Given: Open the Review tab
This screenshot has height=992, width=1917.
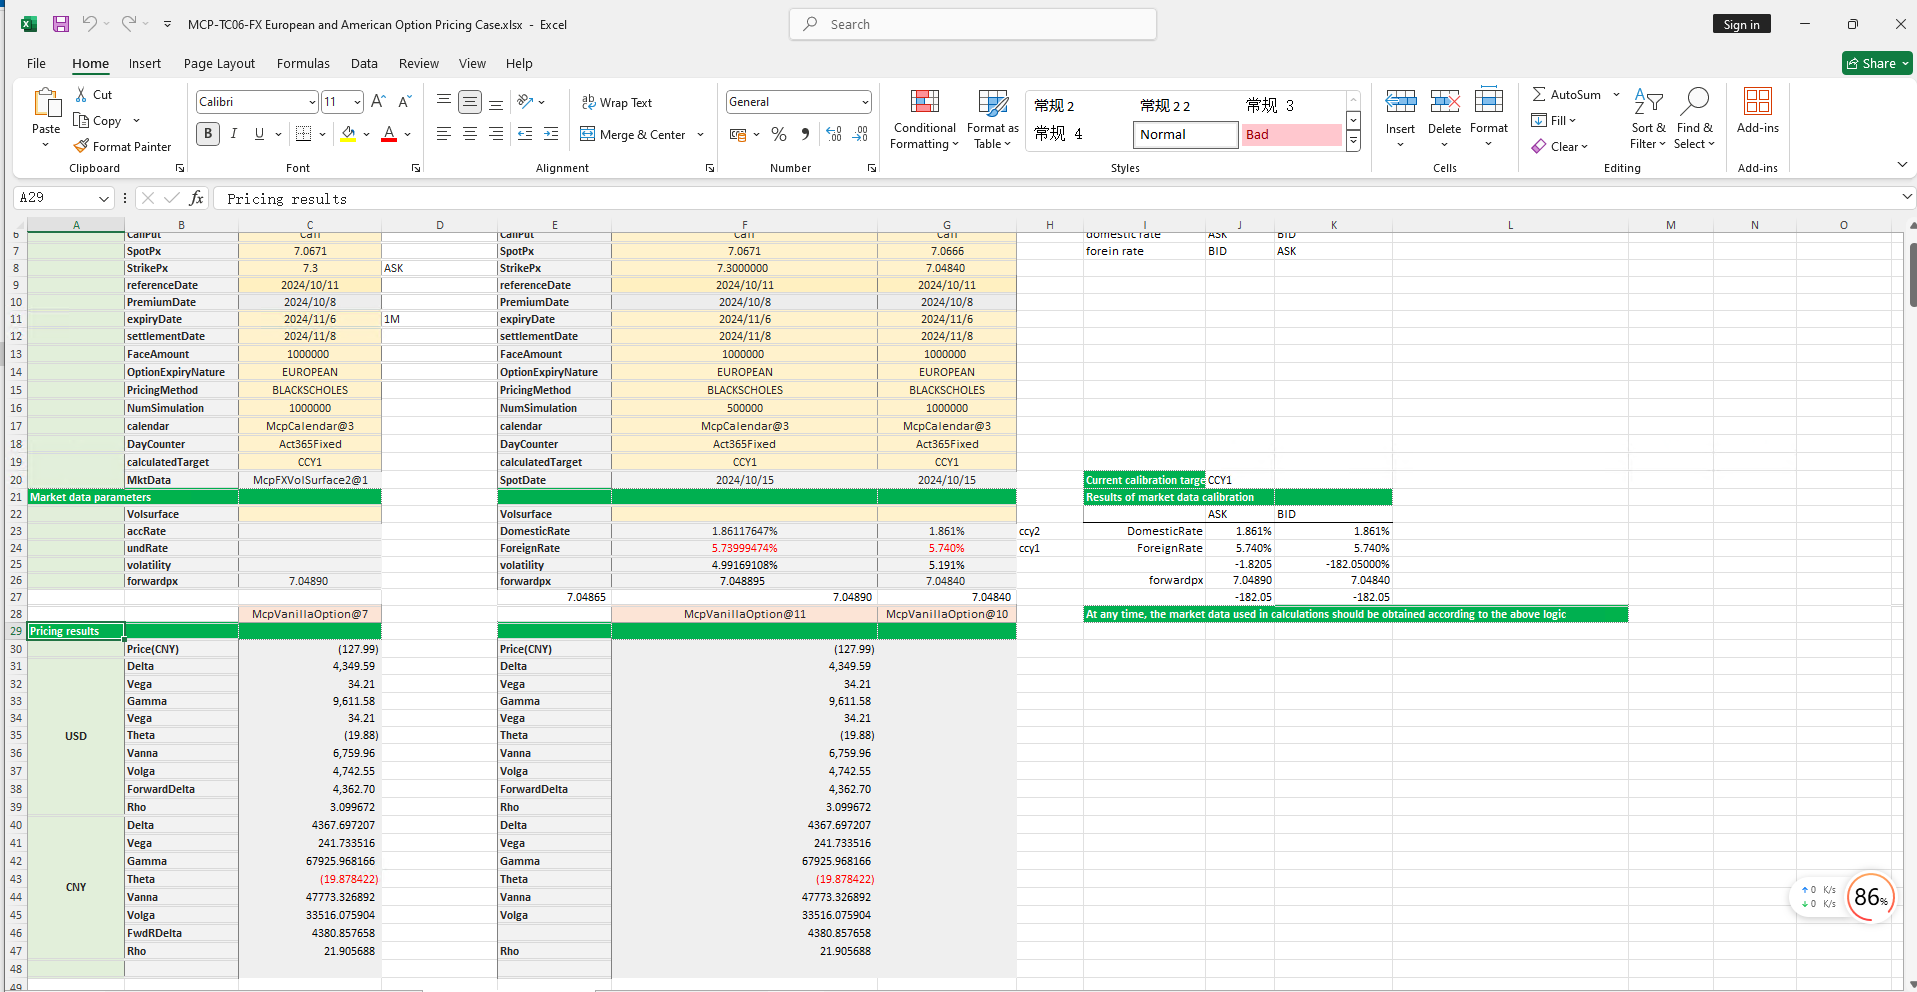Looking at the screenshot, I should coord(418,63).
